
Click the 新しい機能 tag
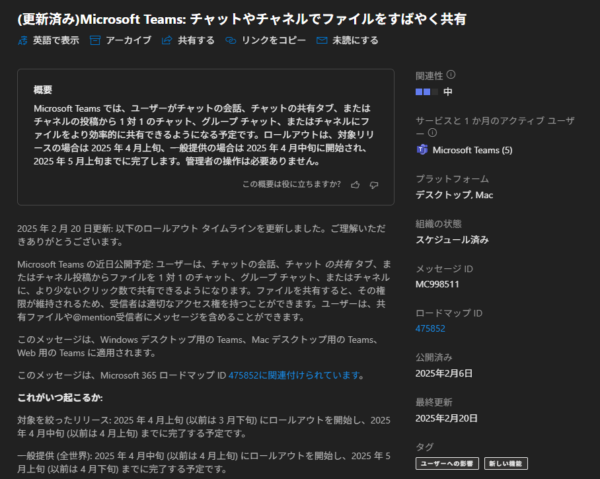click(x=506, y=464)
